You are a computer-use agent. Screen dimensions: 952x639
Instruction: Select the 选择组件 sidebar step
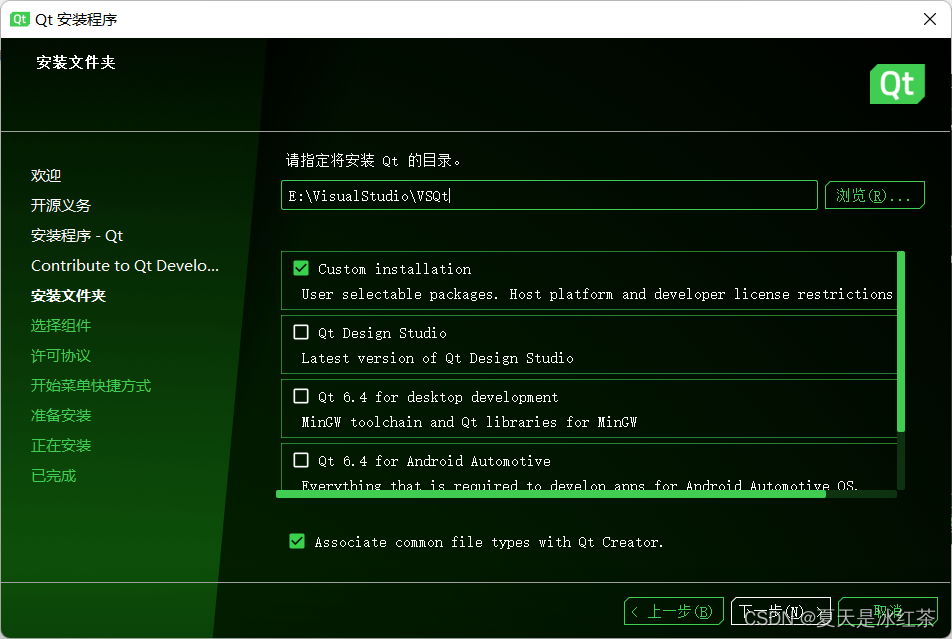61,326
